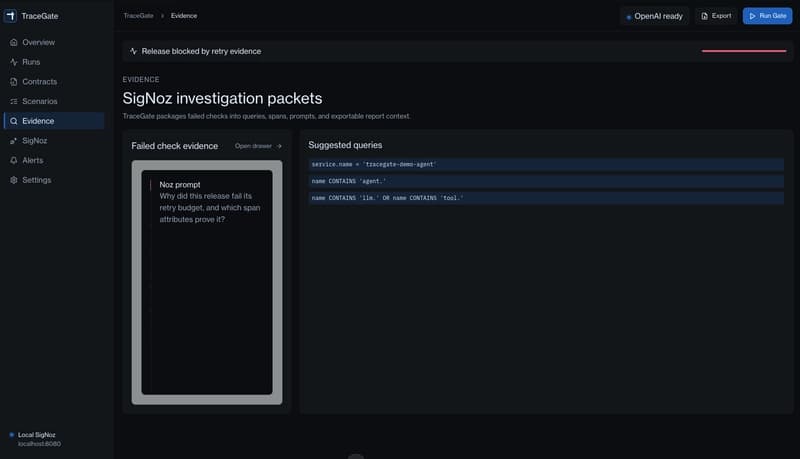Screen dimensions: 800x459
Task: Open the SigNoz sidebar item
Action: tap(54, 141)
